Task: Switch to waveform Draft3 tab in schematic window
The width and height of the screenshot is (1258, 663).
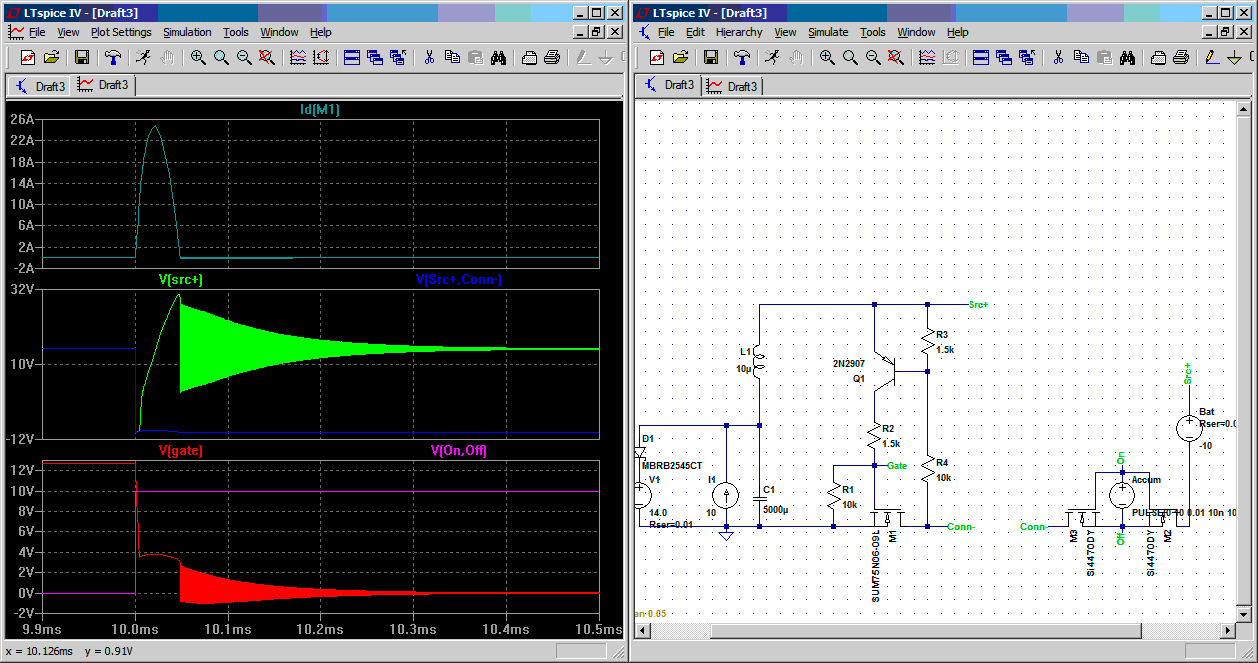Action: pos(733,86)
